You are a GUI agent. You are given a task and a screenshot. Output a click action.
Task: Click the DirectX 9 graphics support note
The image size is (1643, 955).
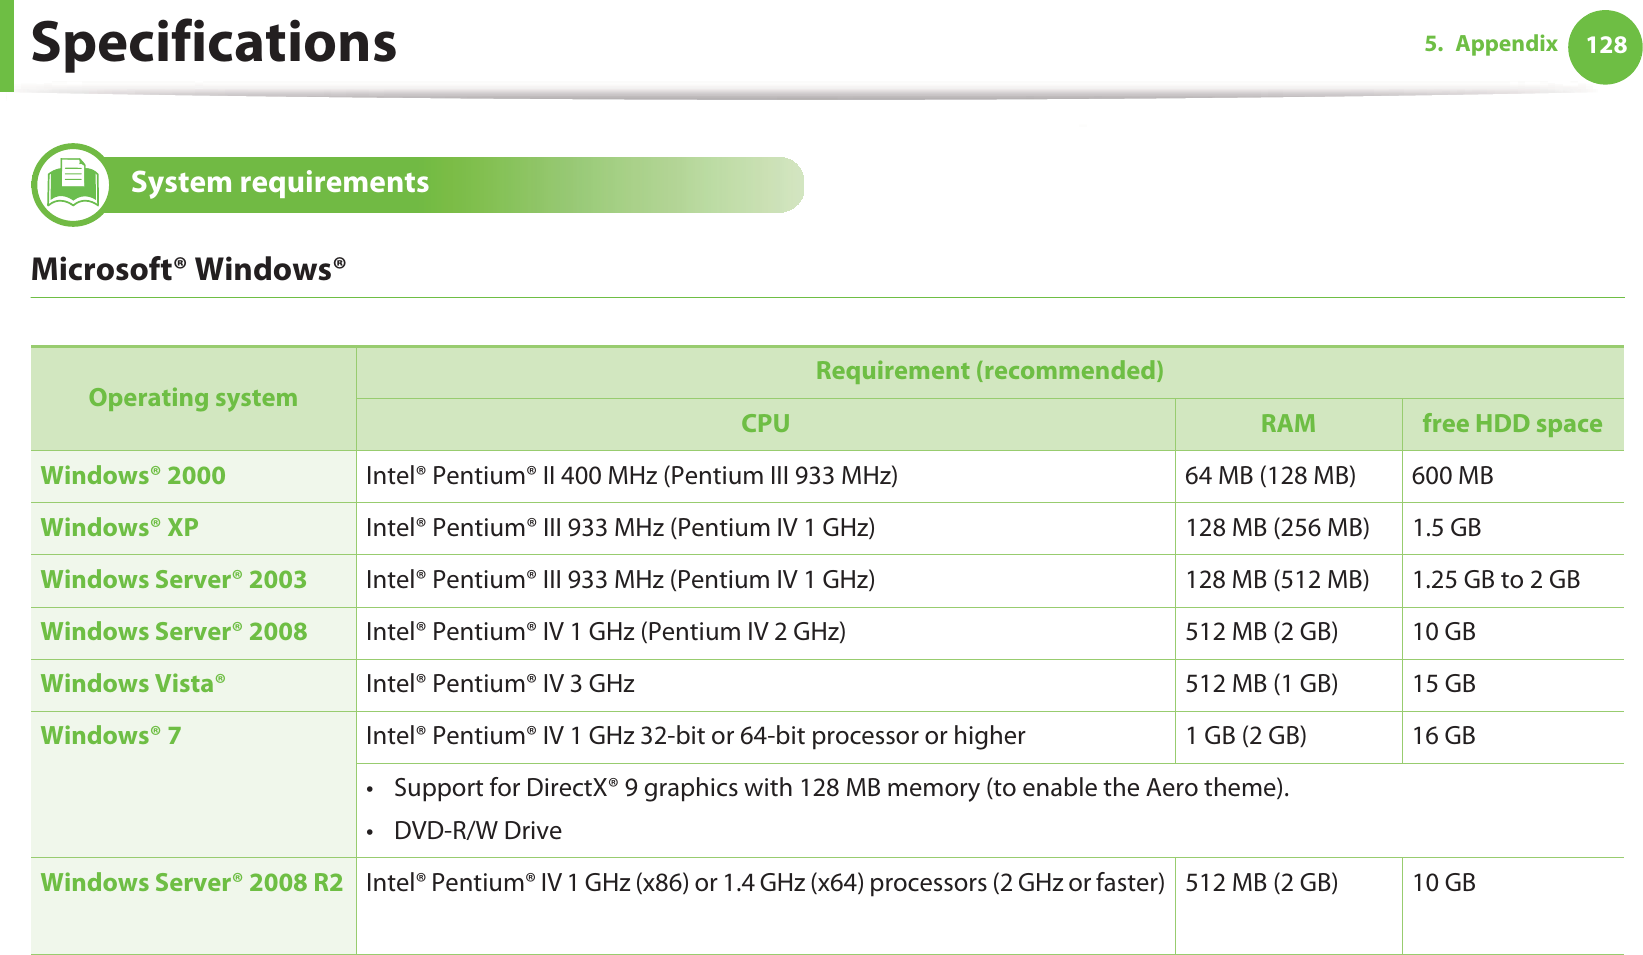tap(841, 788)
